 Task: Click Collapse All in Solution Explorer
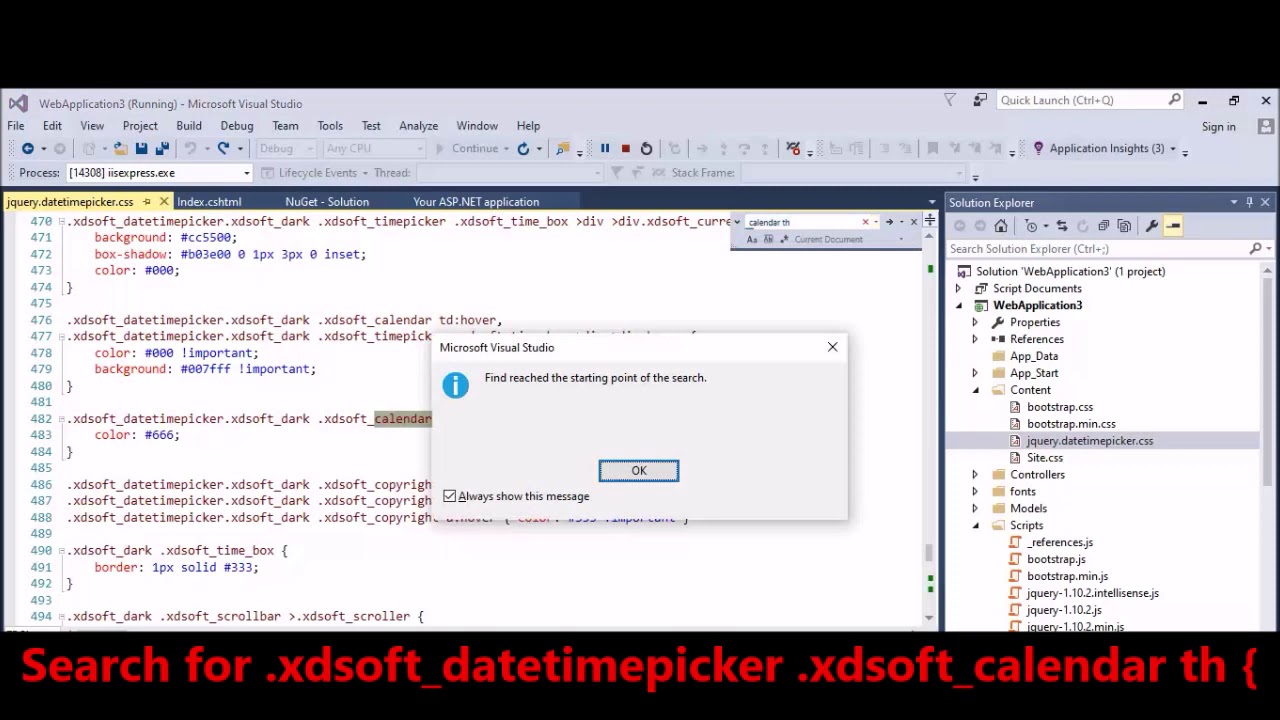[1103, 226]
